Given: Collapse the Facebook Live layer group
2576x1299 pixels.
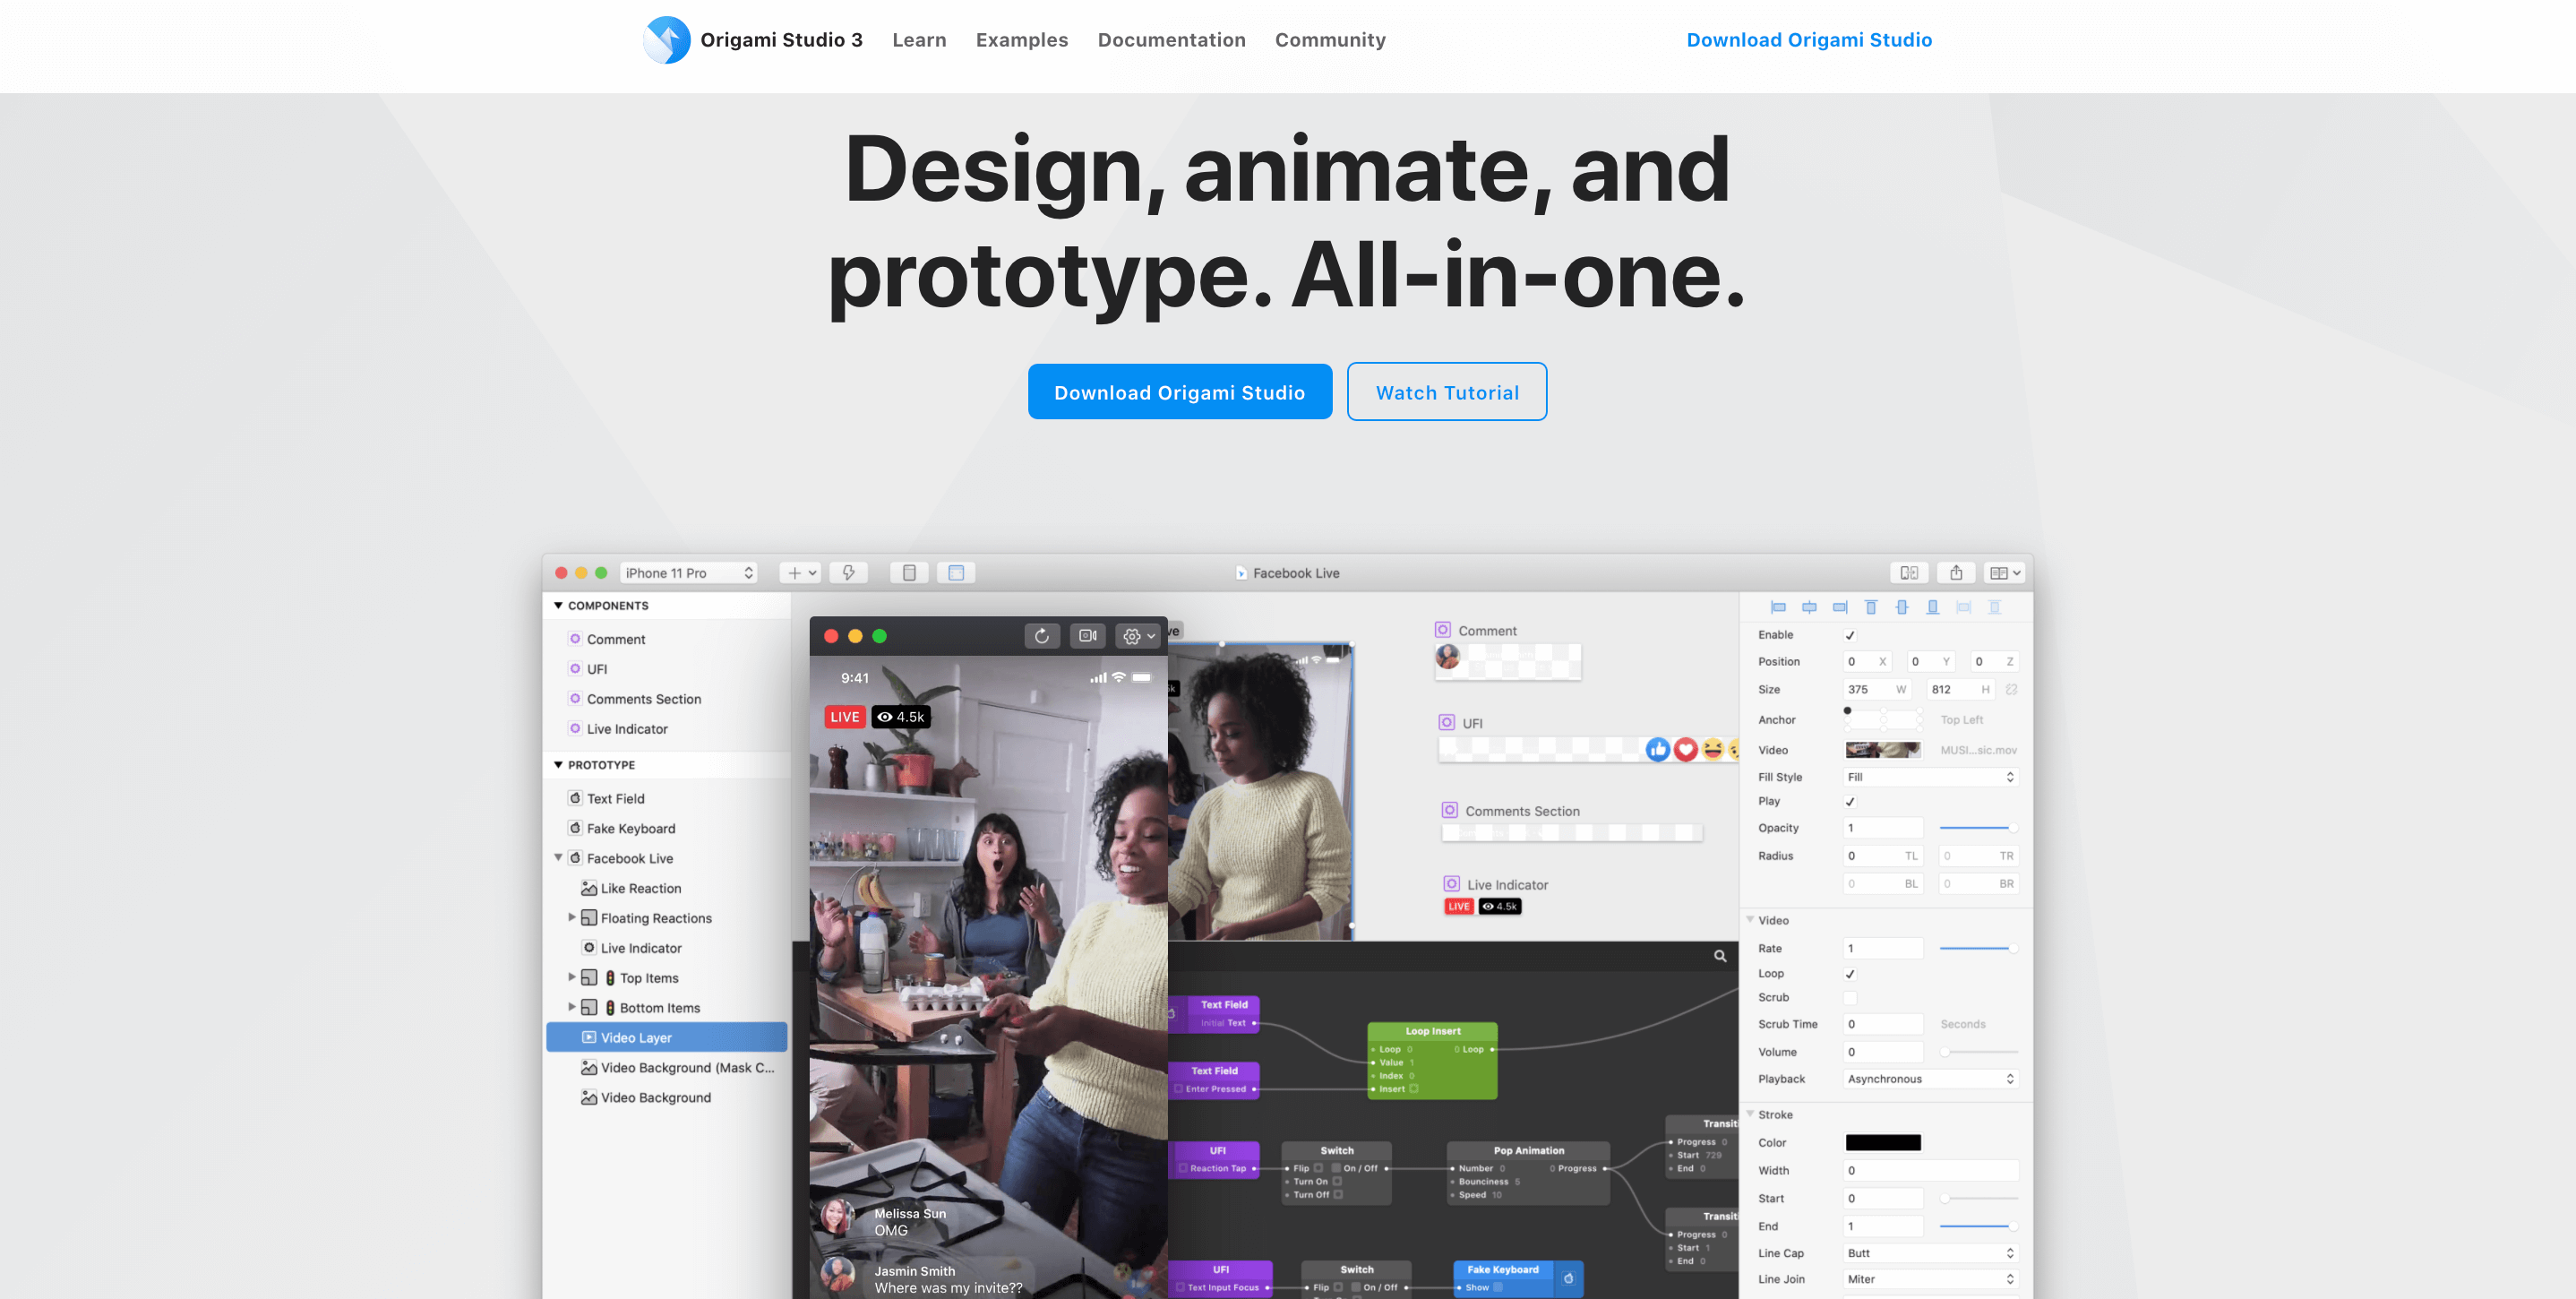Looking at the screenshot, I should 558,858.
